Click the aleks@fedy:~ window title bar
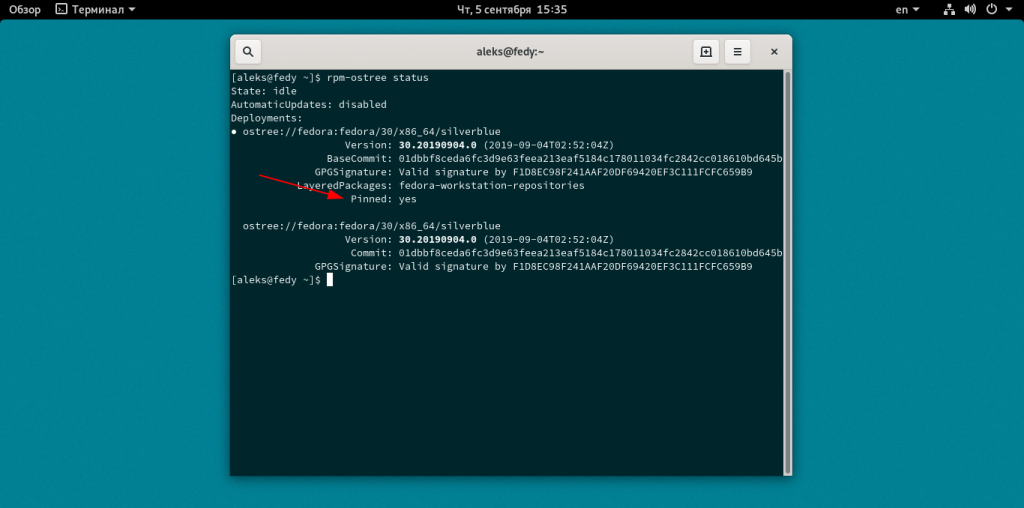Image resolution: width=1024 pixels, height=508 pixels. pos(511,52)
